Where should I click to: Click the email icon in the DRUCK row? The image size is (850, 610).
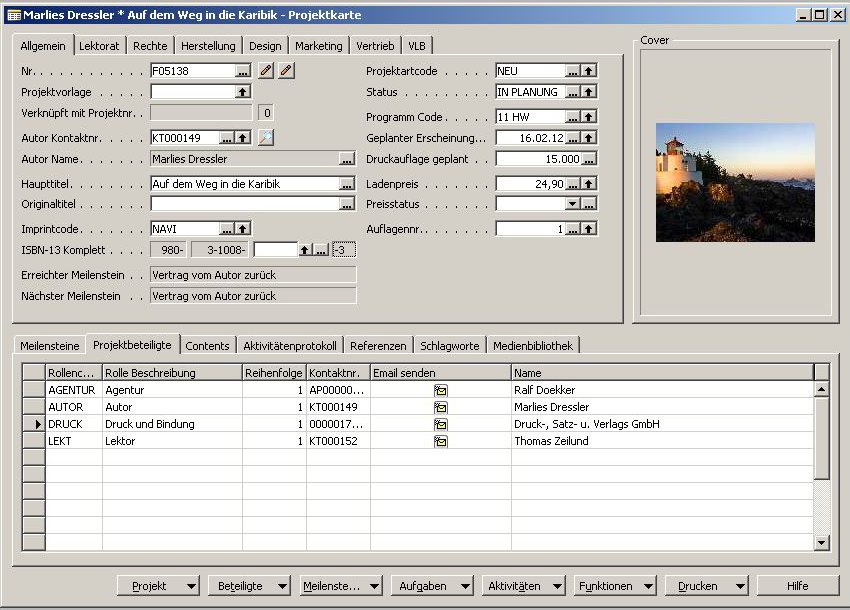tap(441, 425)
